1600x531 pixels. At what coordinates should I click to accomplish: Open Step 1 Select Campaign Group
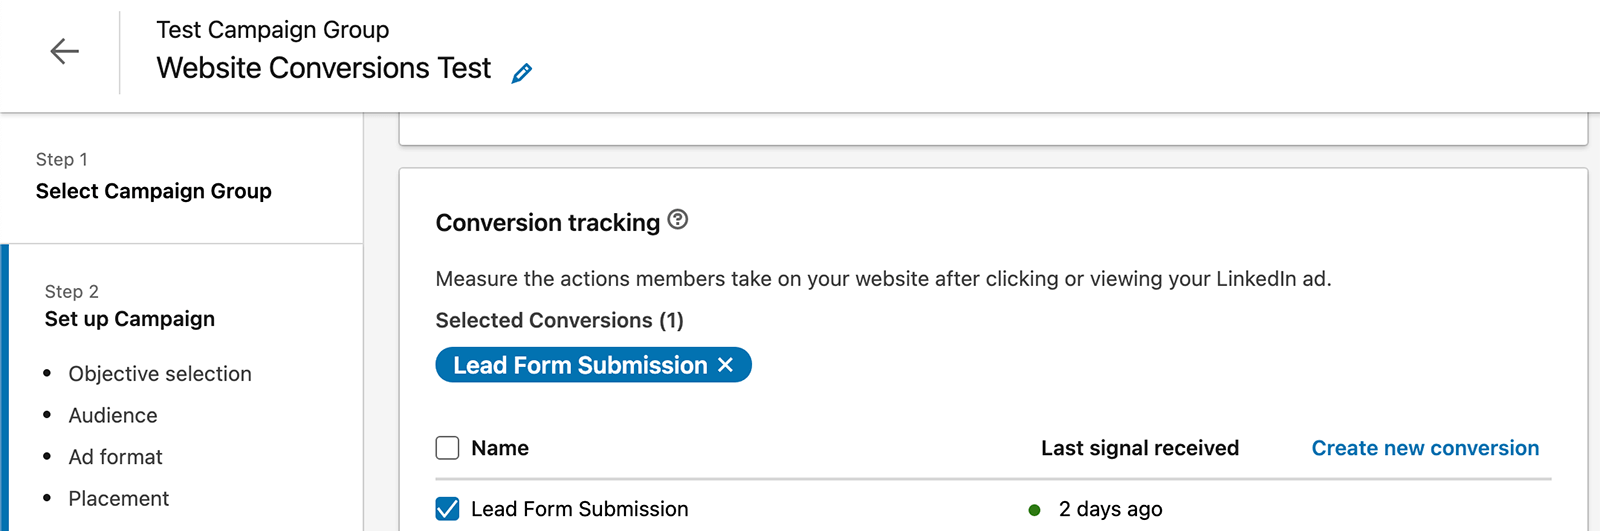pos(153,191)
